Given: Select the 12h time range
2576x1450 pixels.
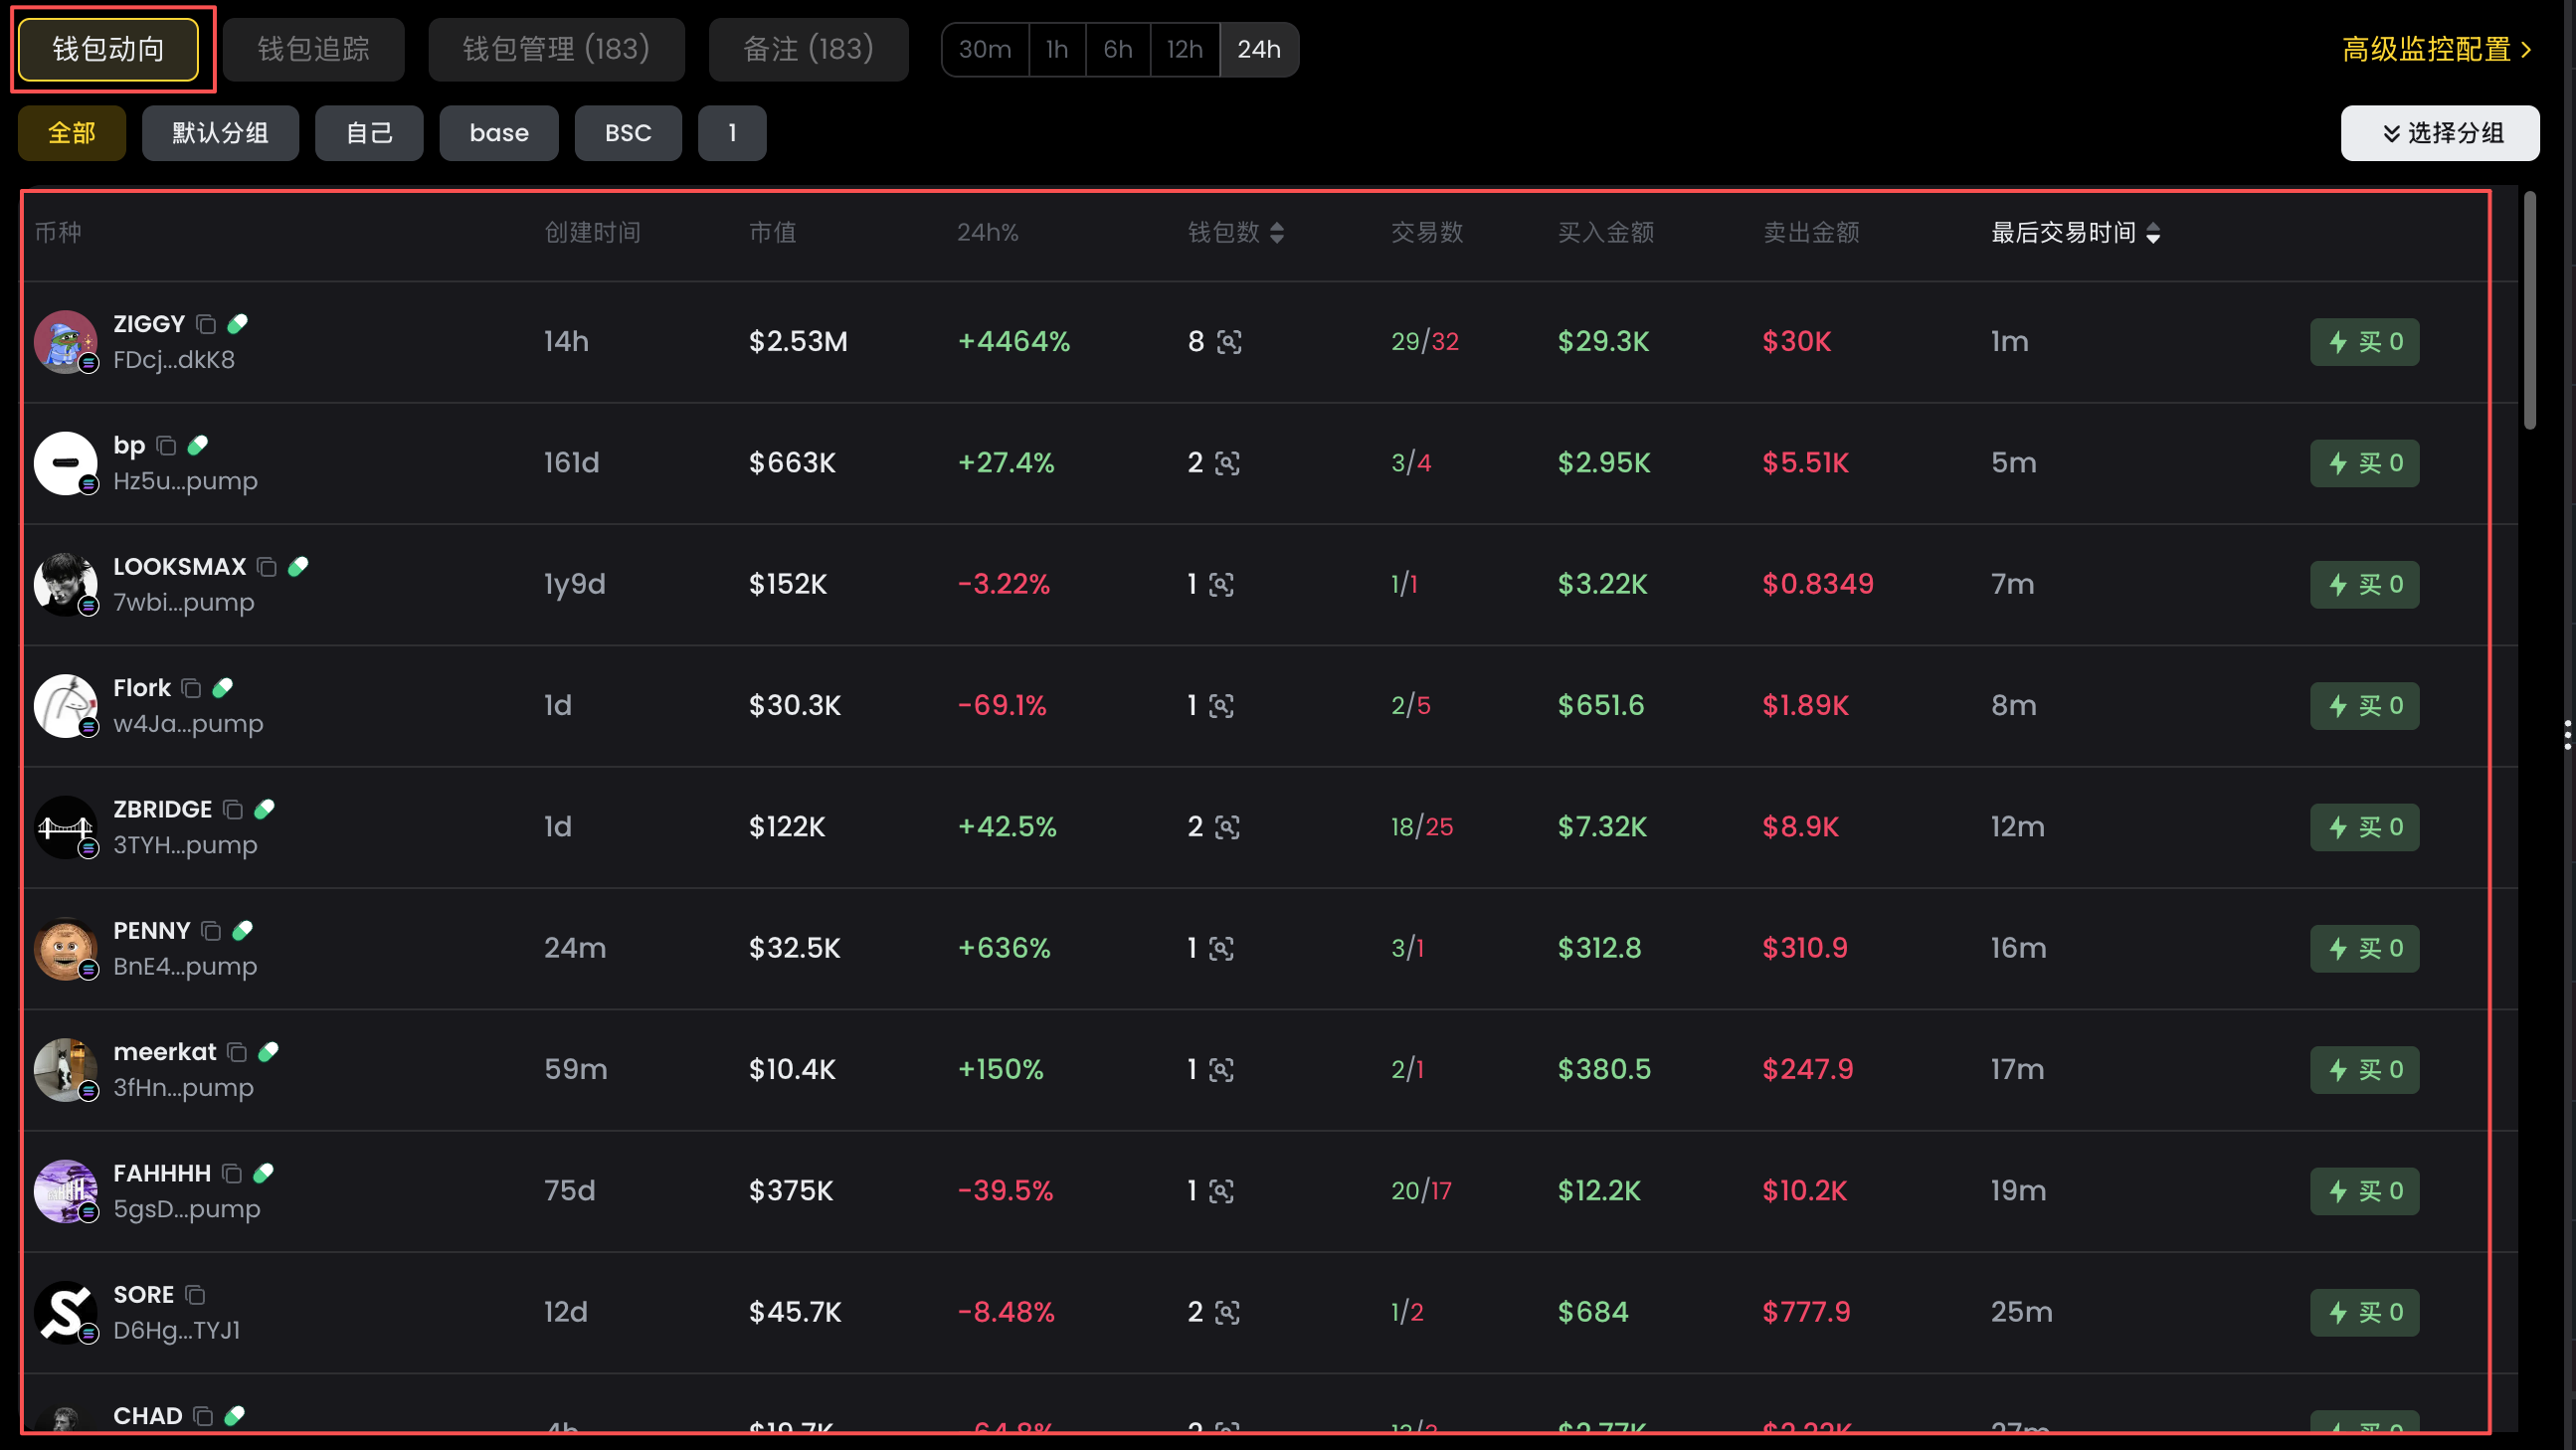Looking at the screenshot, I should (x=1184, y=49).
